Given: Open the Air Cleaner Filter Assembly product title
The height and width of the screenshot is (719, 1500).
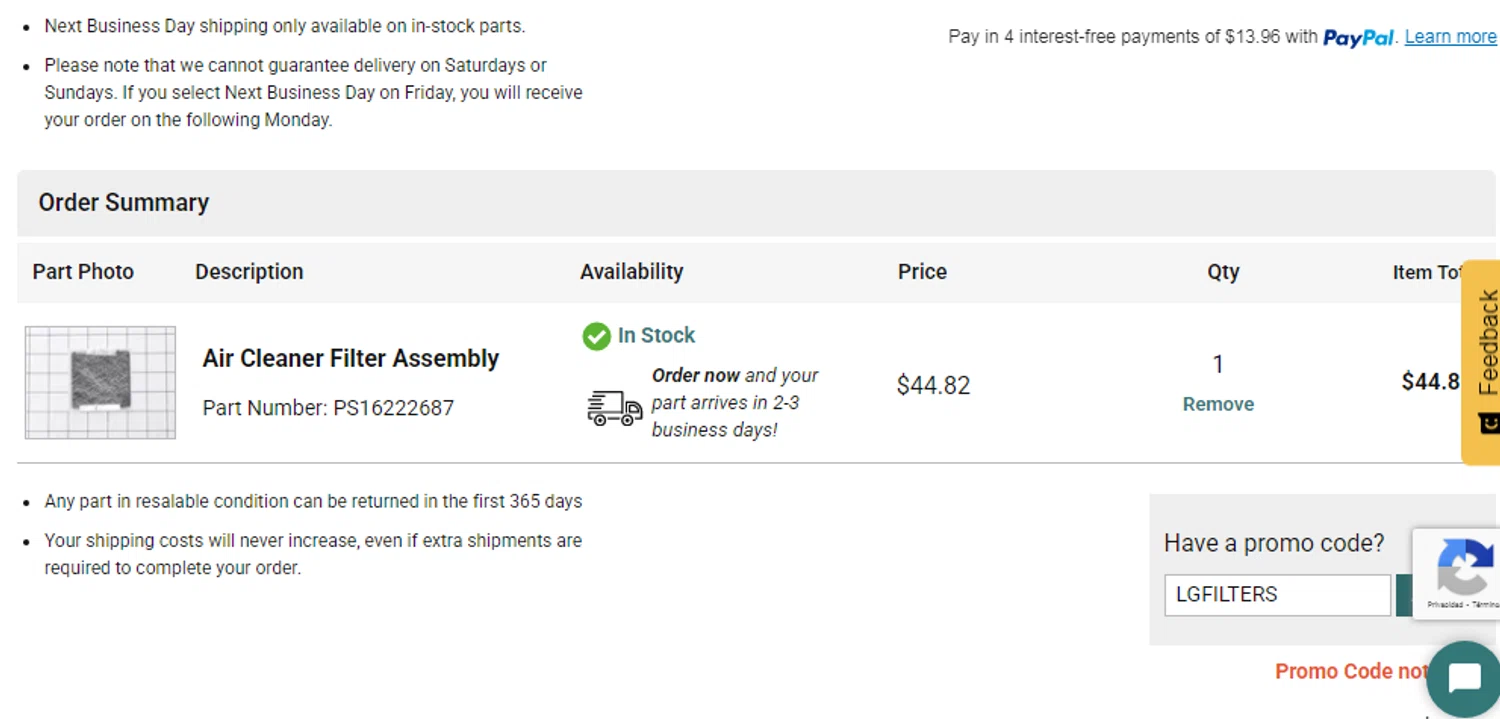Looking at the screenshot, I should [350, 358].
